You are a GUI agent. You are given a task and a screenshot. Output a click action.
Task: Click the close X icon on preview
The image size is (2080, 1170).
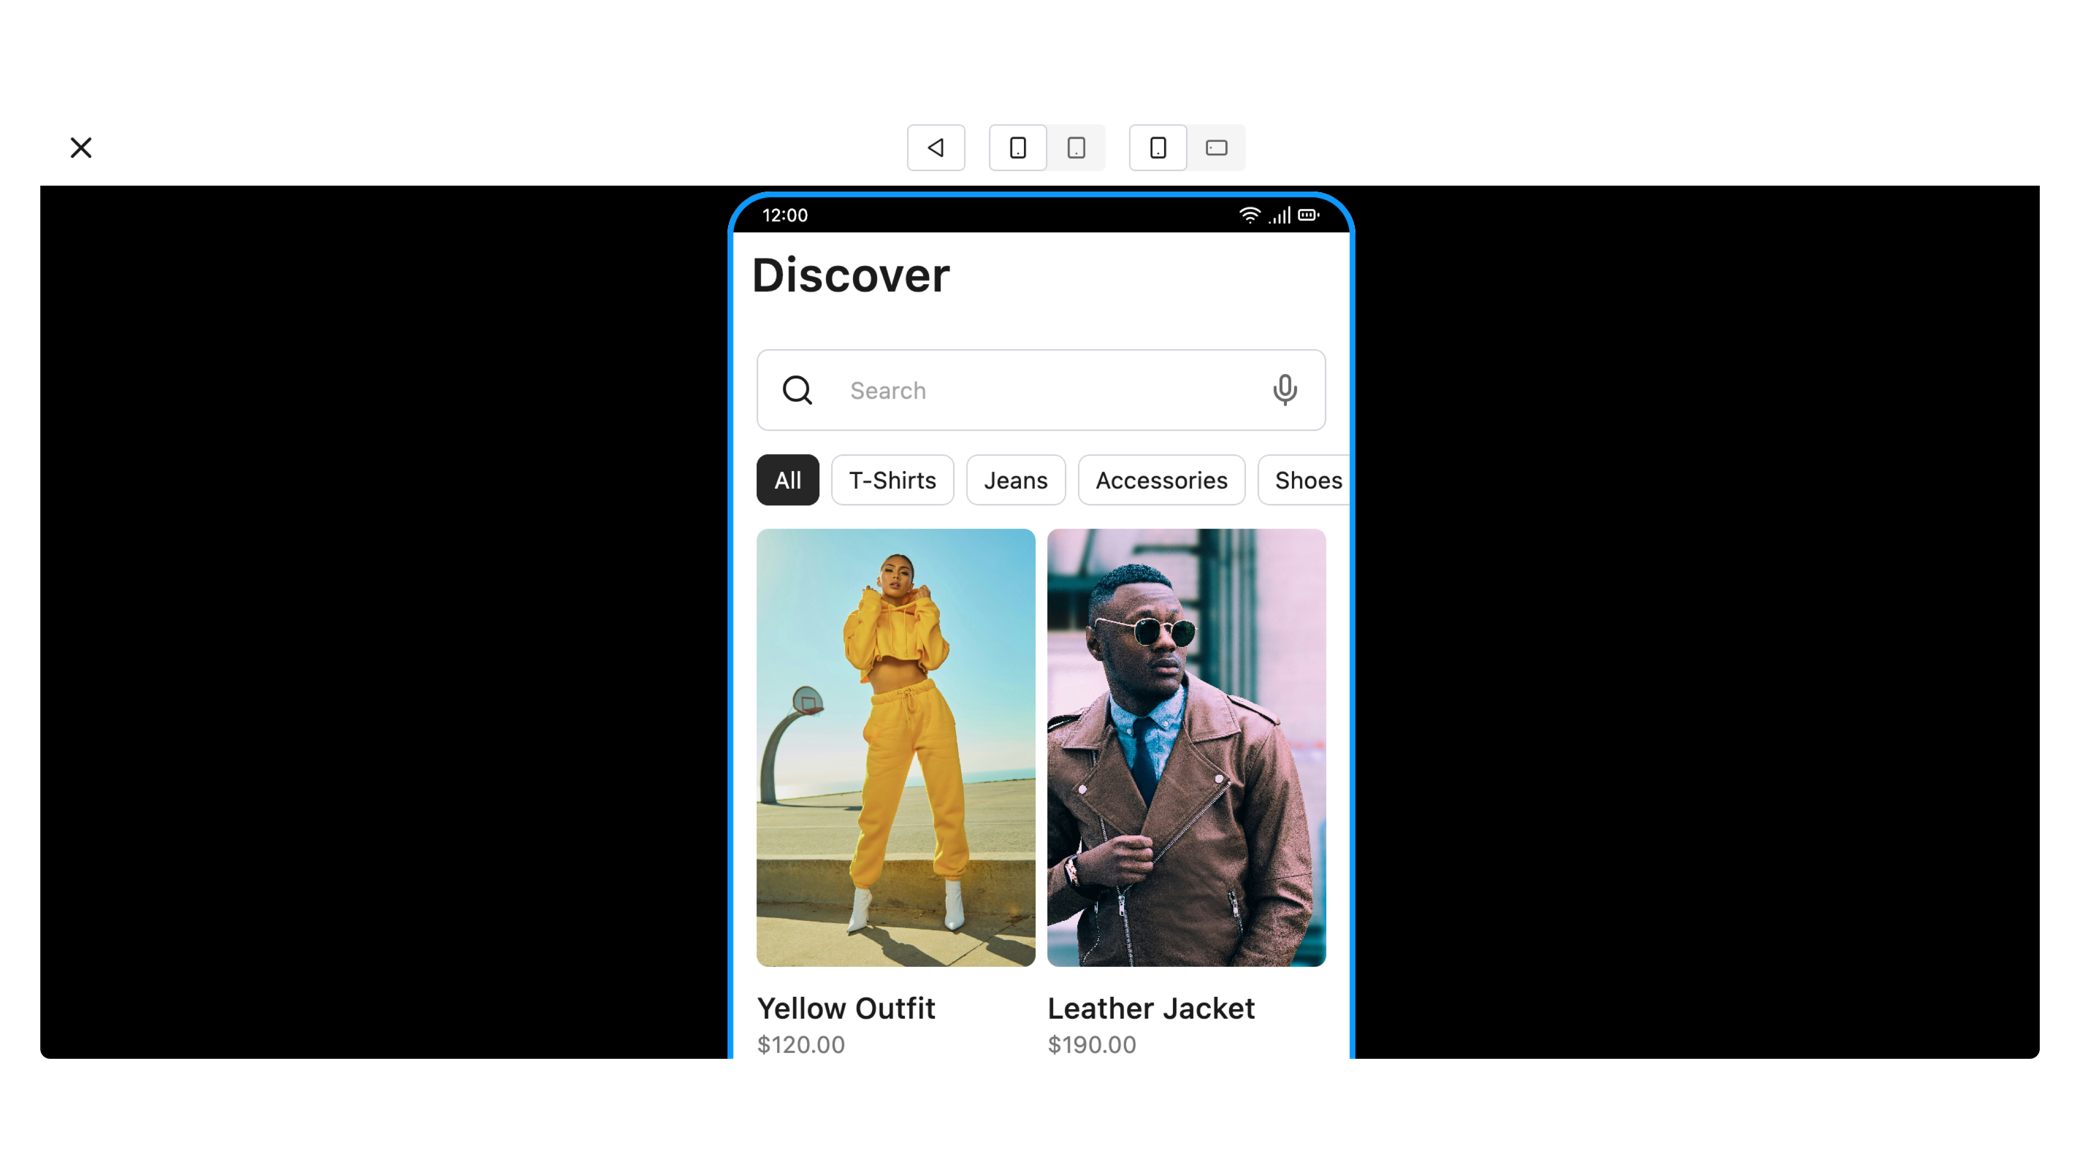point(80,147)
